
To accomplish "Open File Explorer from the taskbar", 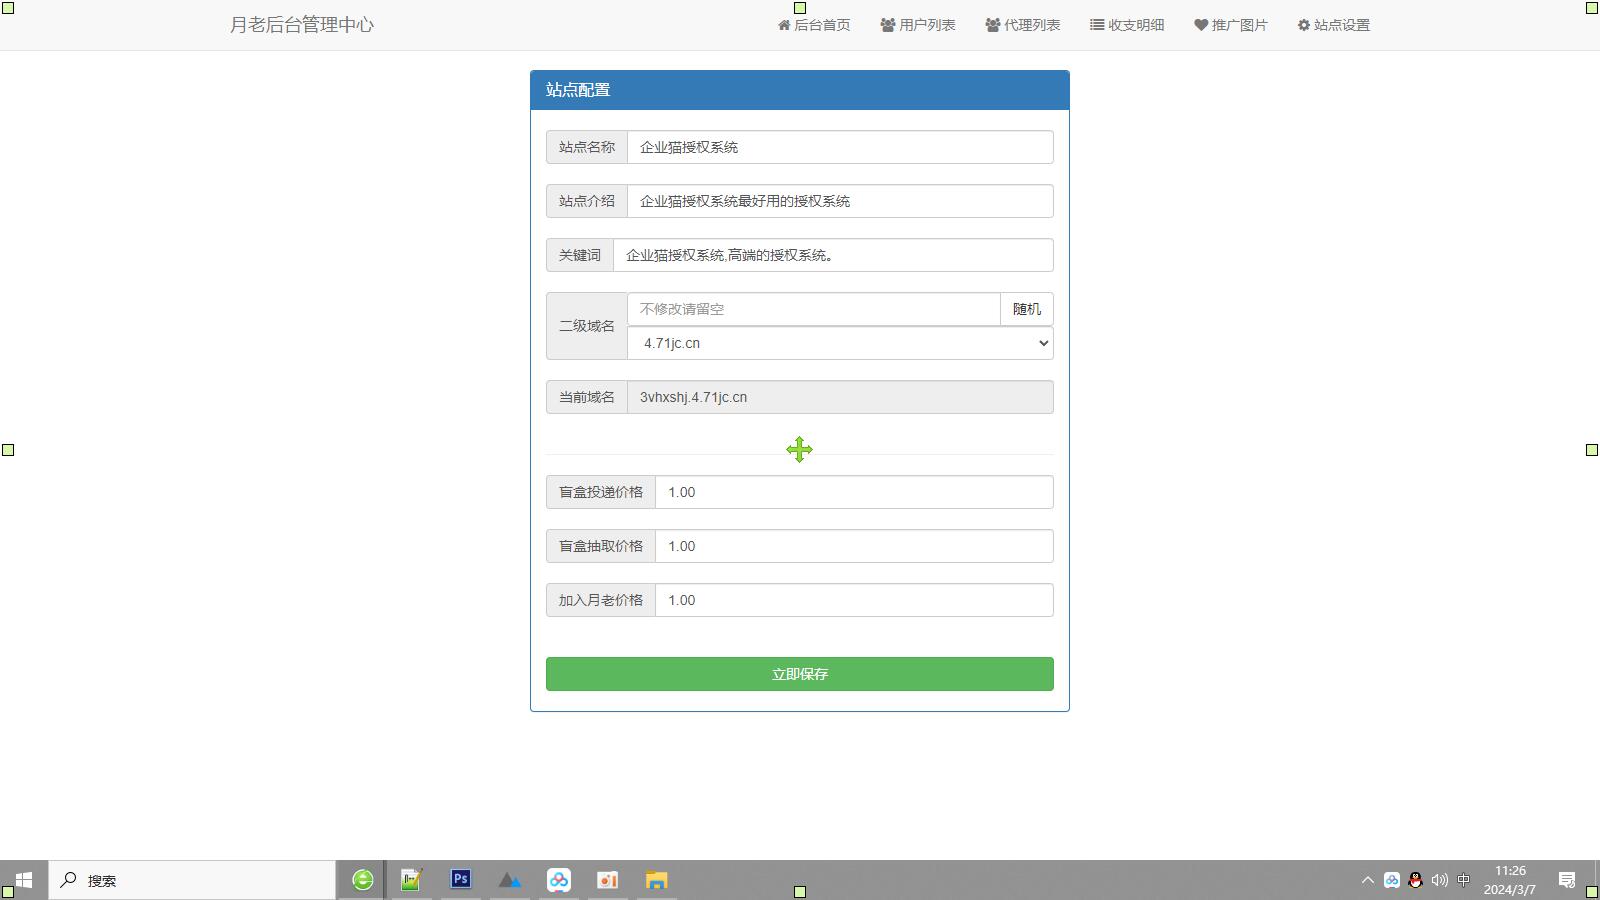I will tap(656, 880).
